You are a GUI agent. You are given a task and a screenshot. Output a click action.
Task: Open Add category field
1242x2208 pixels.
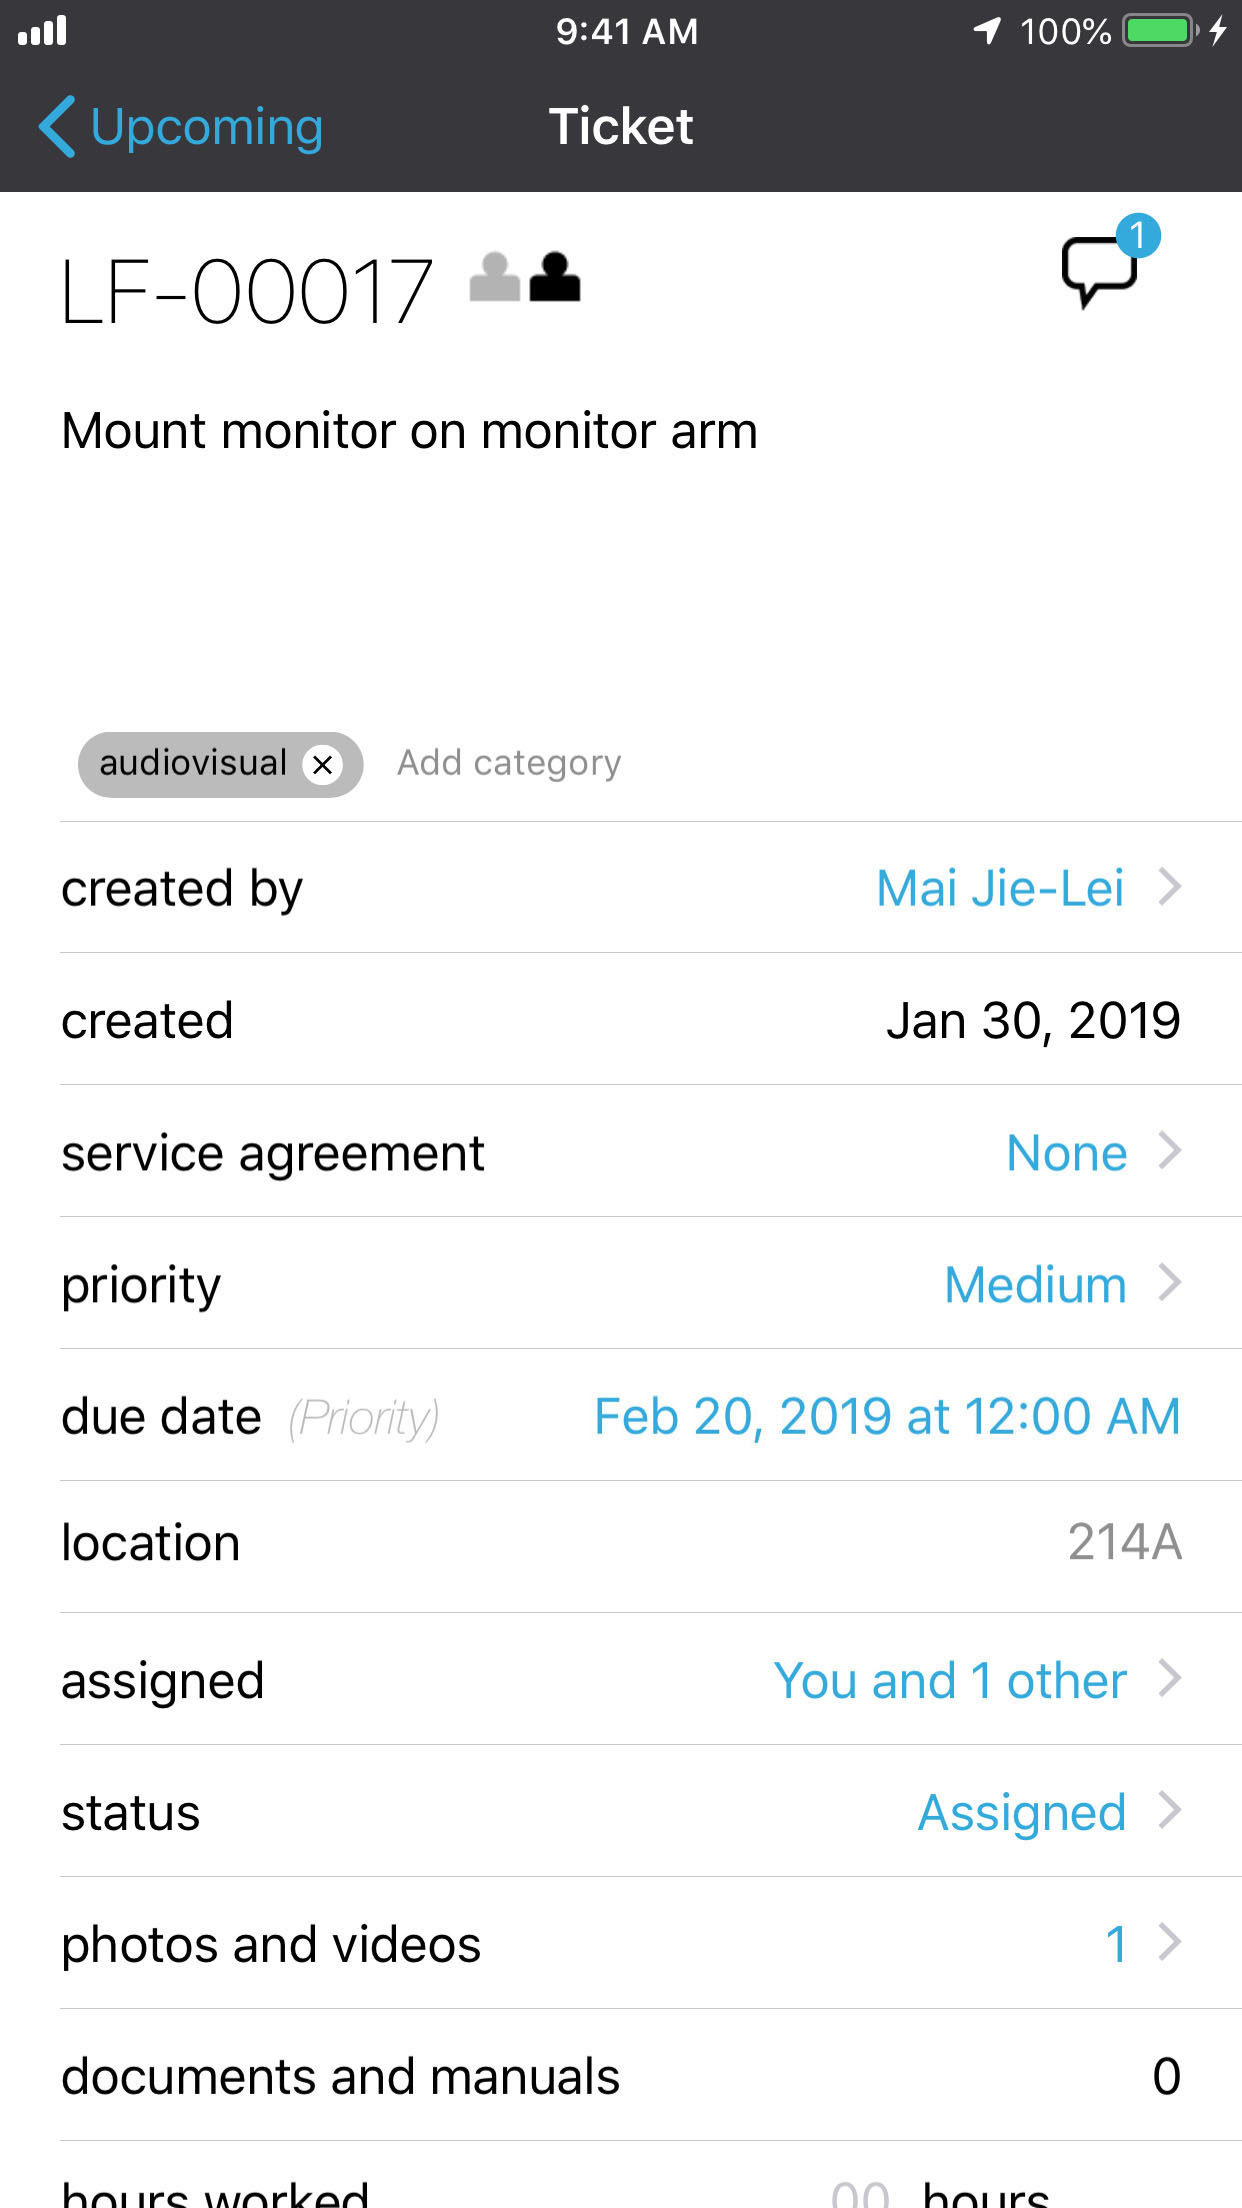(x=509, y=764)
